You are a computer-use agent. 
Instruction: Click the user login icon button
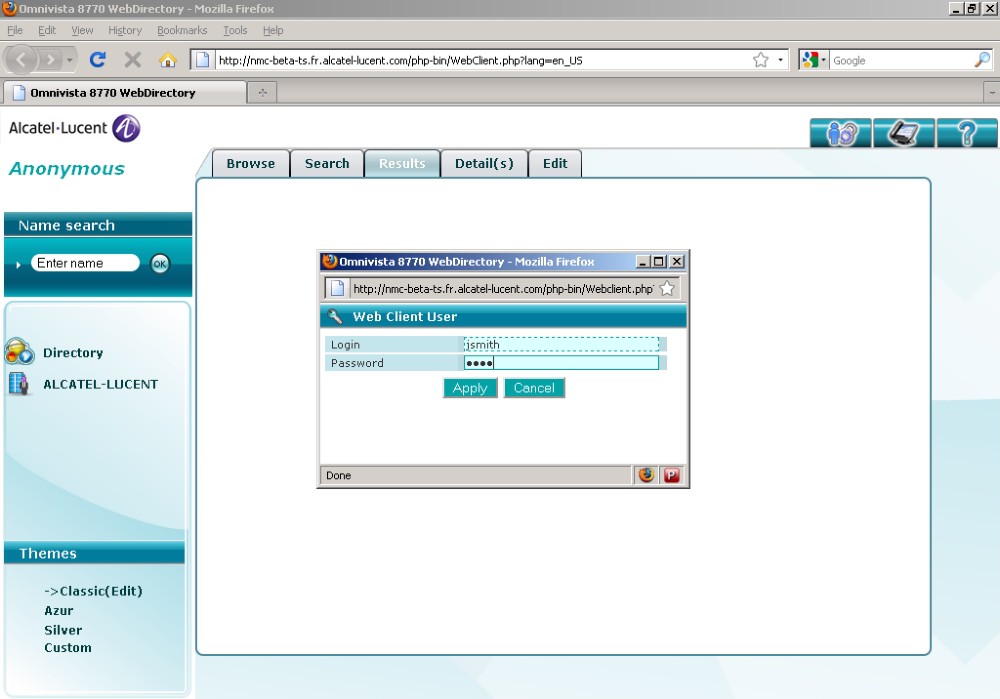[841, 133]
